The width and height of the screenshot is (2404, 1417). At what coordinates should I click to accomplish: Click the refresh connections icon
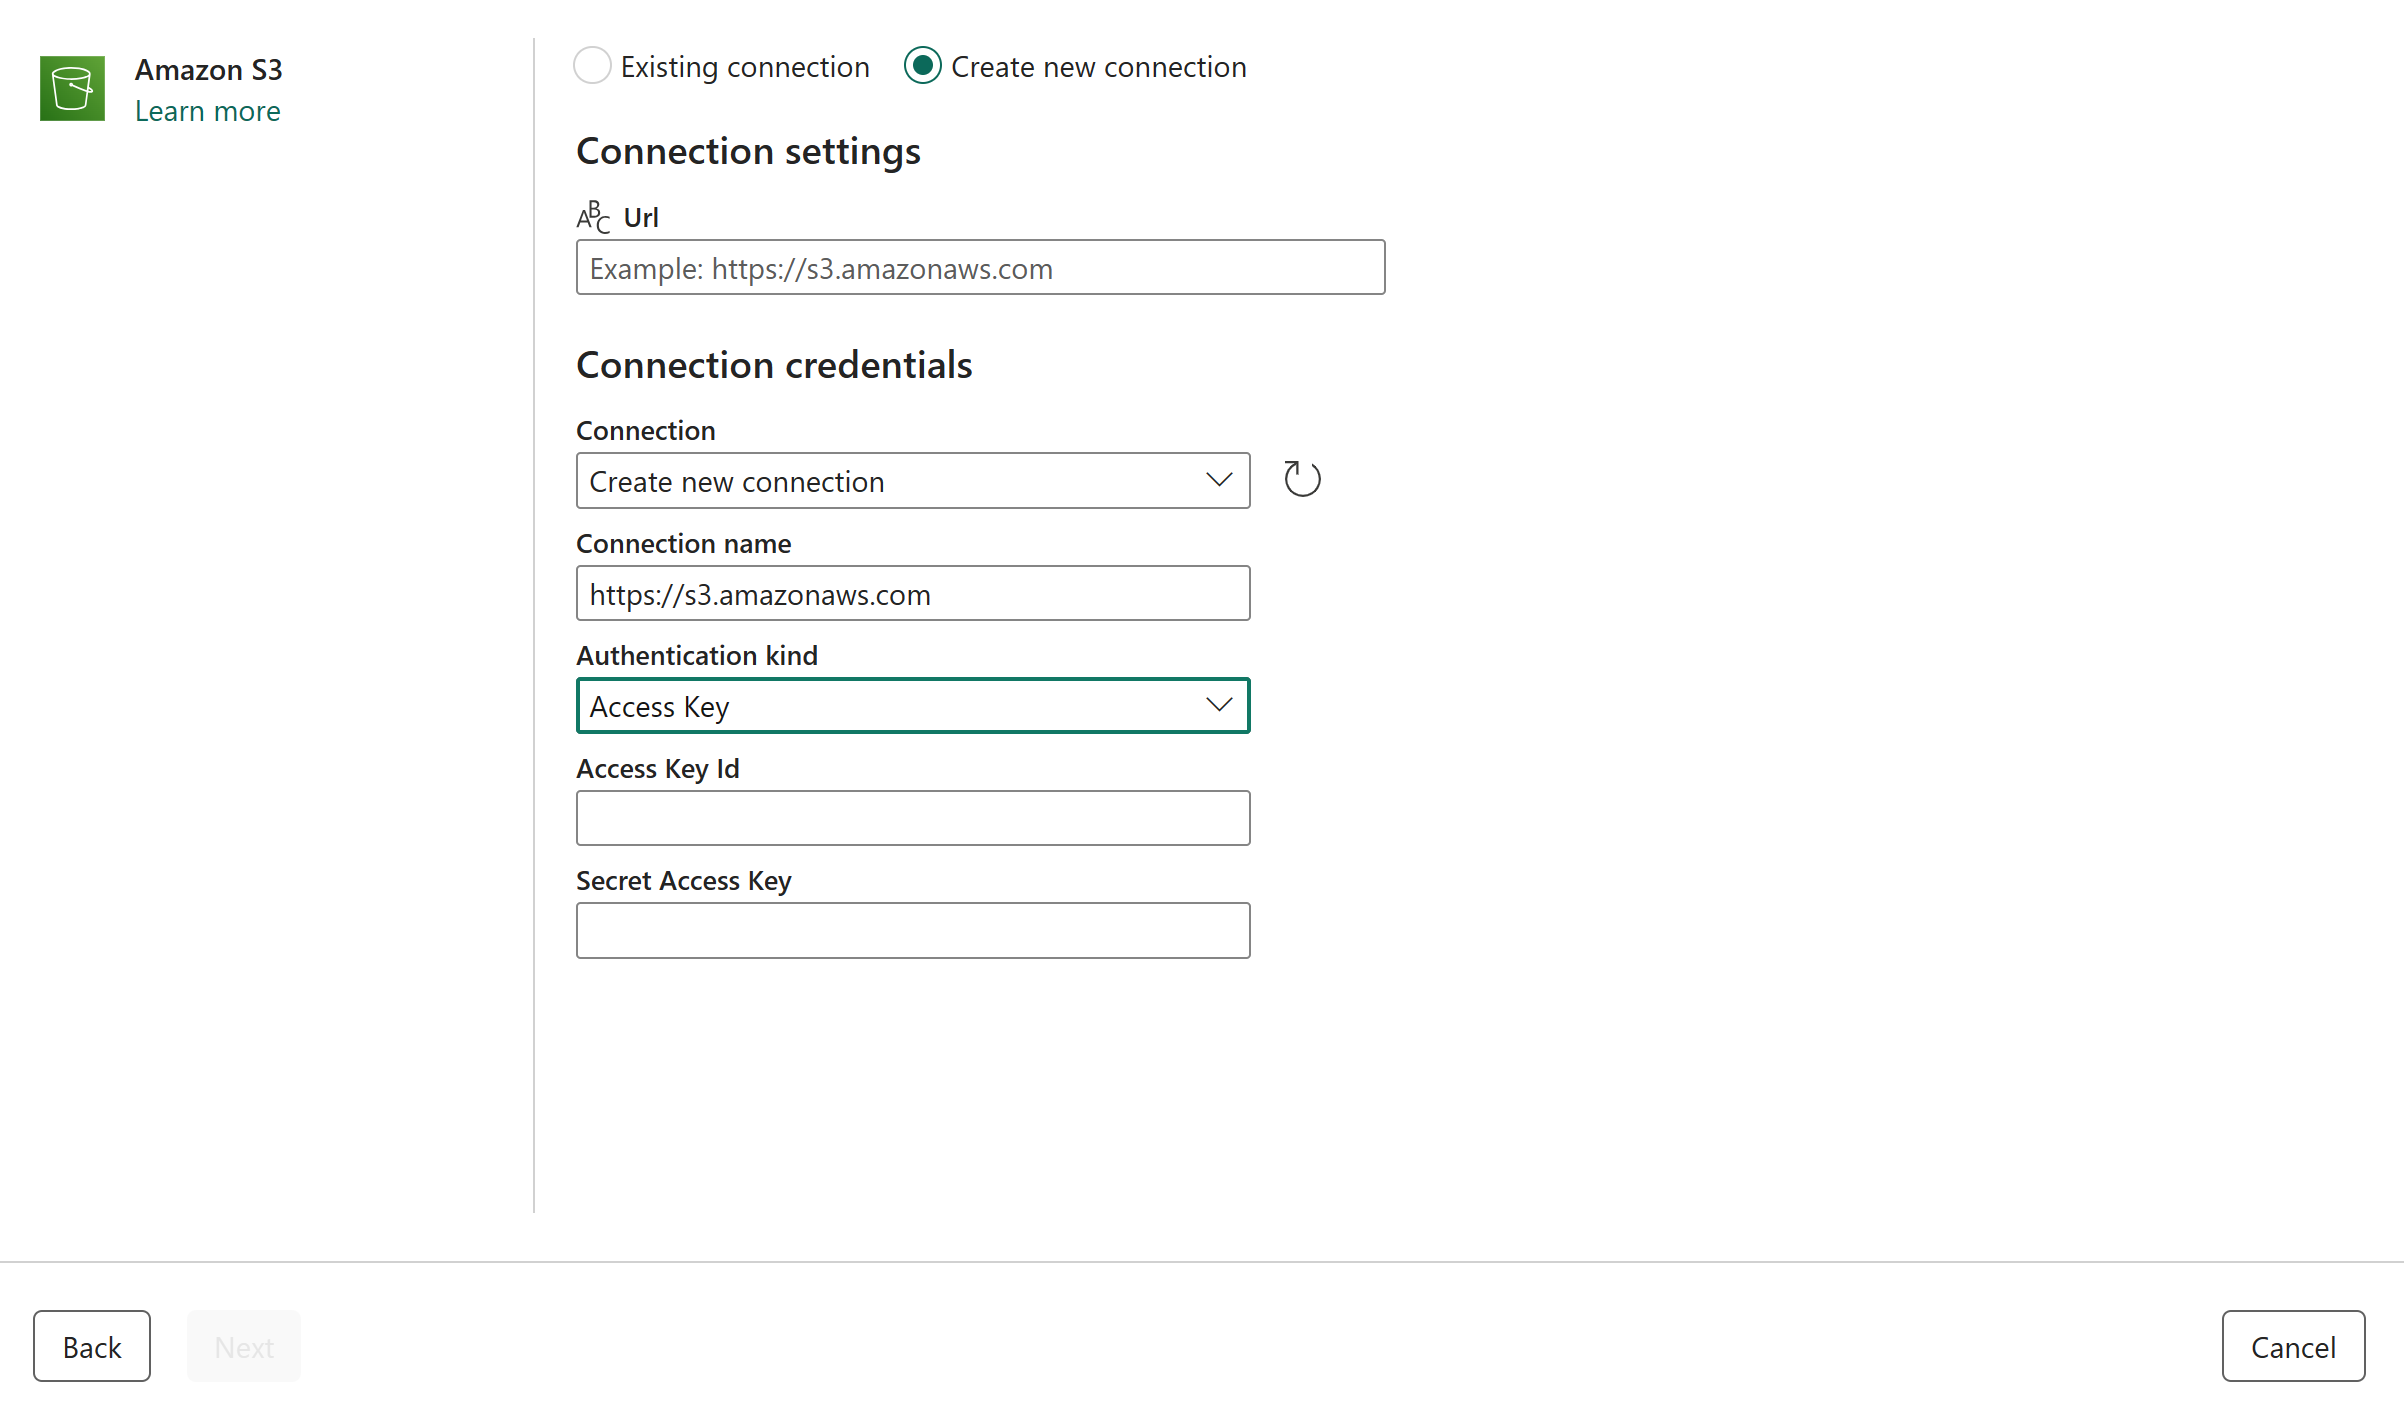tap(1302, 479)
